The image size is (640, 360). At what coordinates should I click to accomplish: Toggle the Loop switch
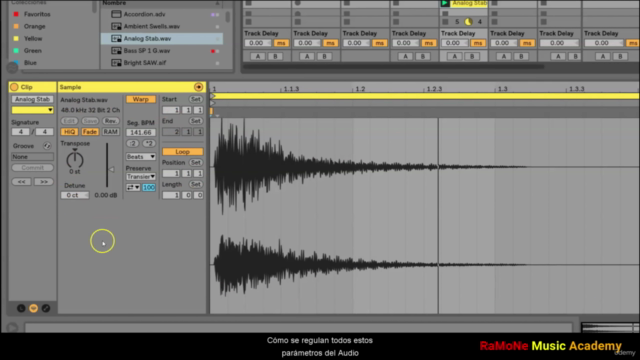coord(182,151)
